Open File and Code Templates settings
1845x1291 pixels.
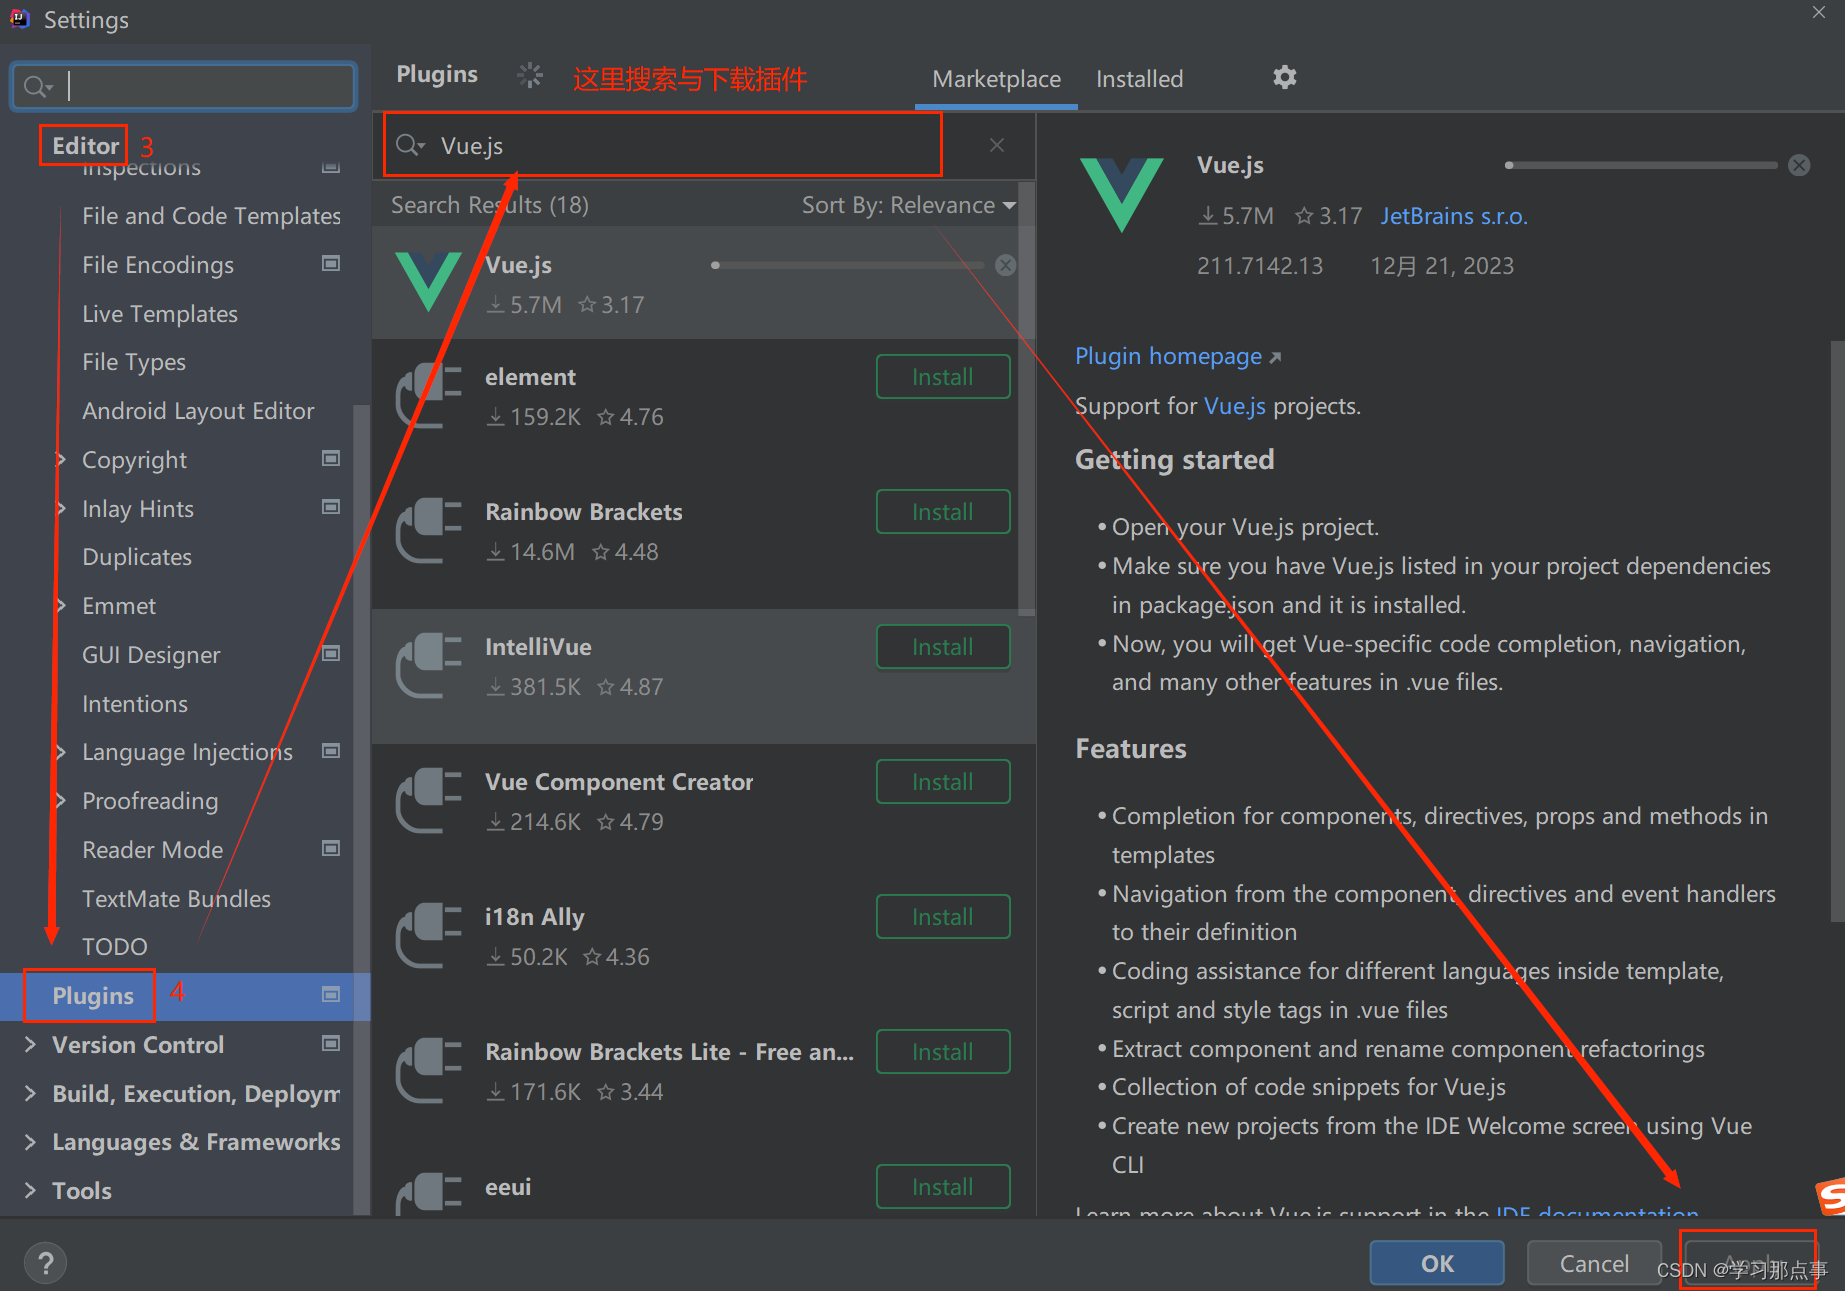click(211, 216)
